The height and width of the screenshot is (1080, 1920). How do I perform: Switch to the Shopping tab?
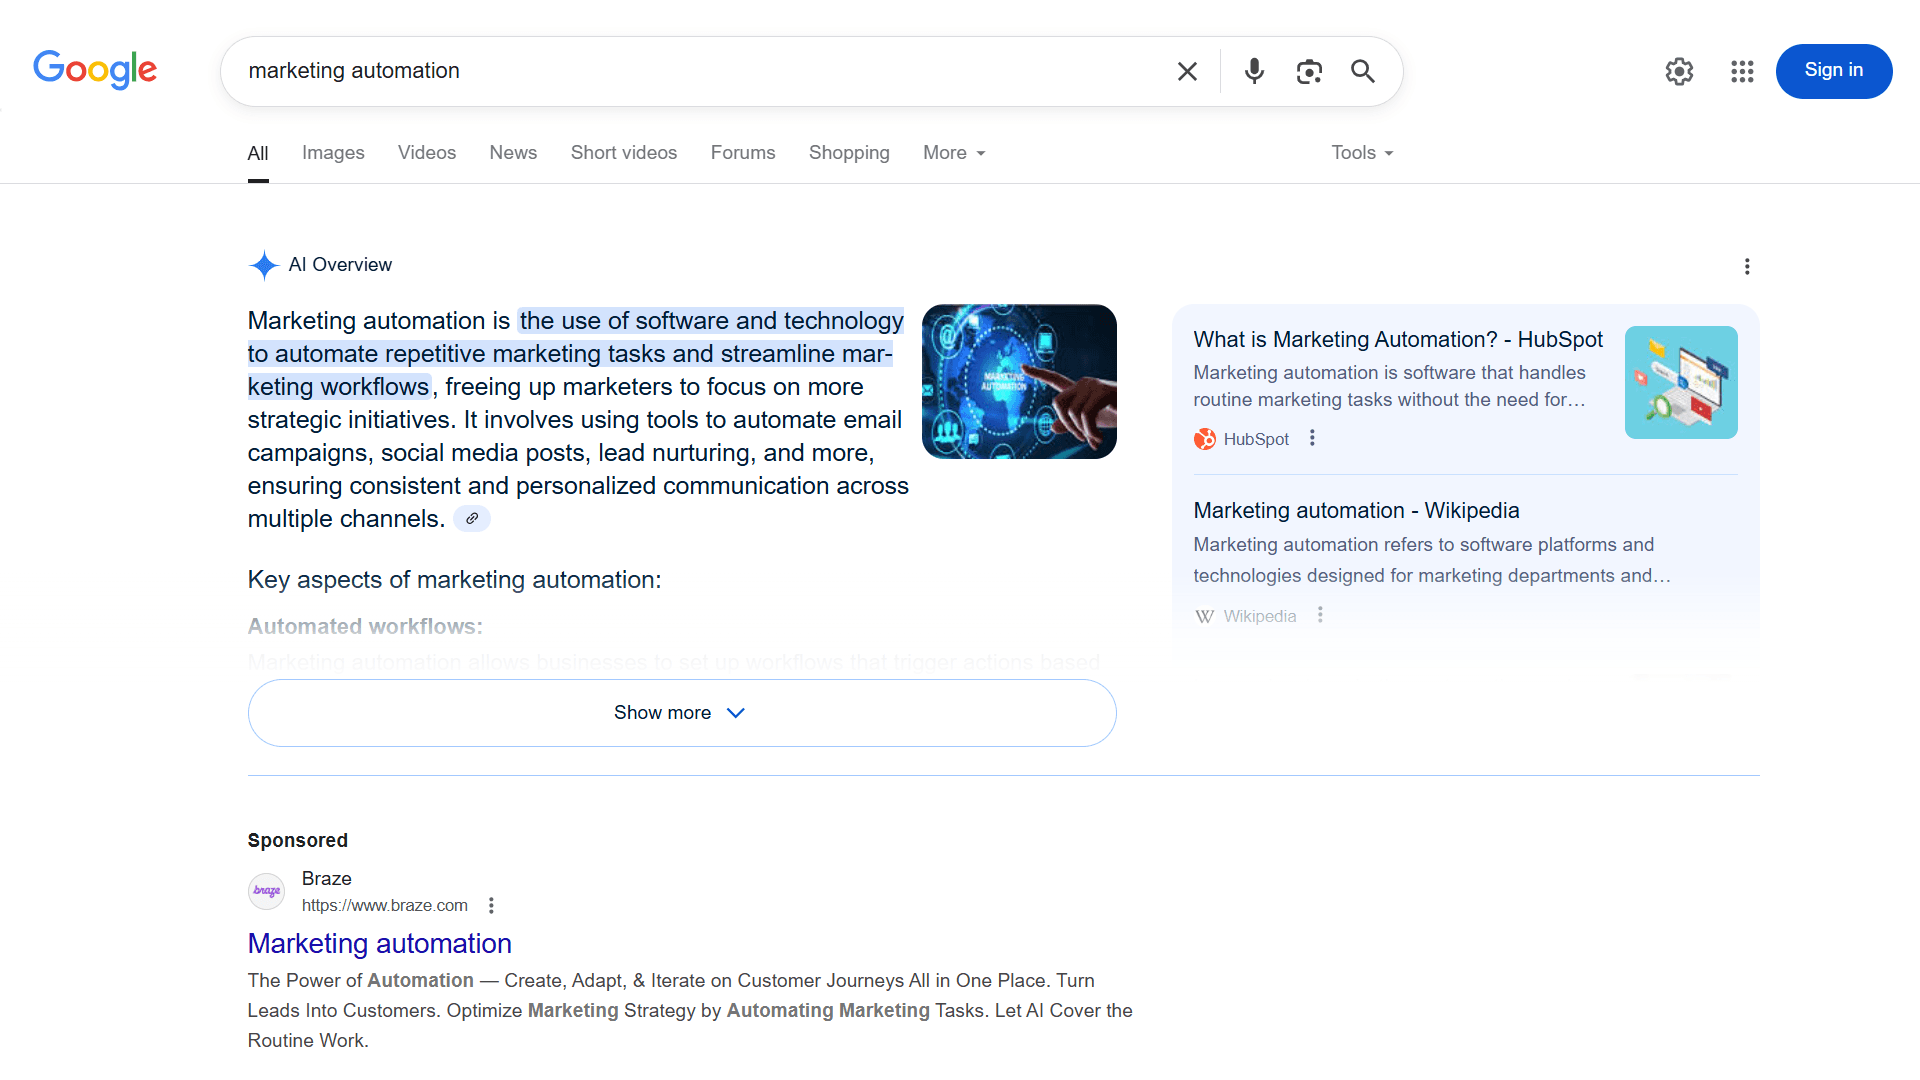point(849,153)
